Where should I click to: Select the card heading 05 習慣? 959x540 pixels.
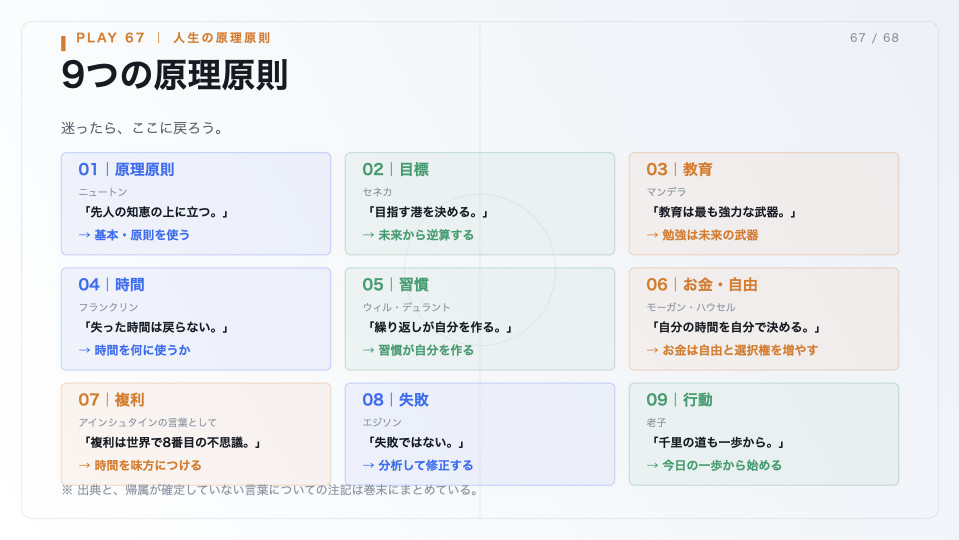[395, 284]
